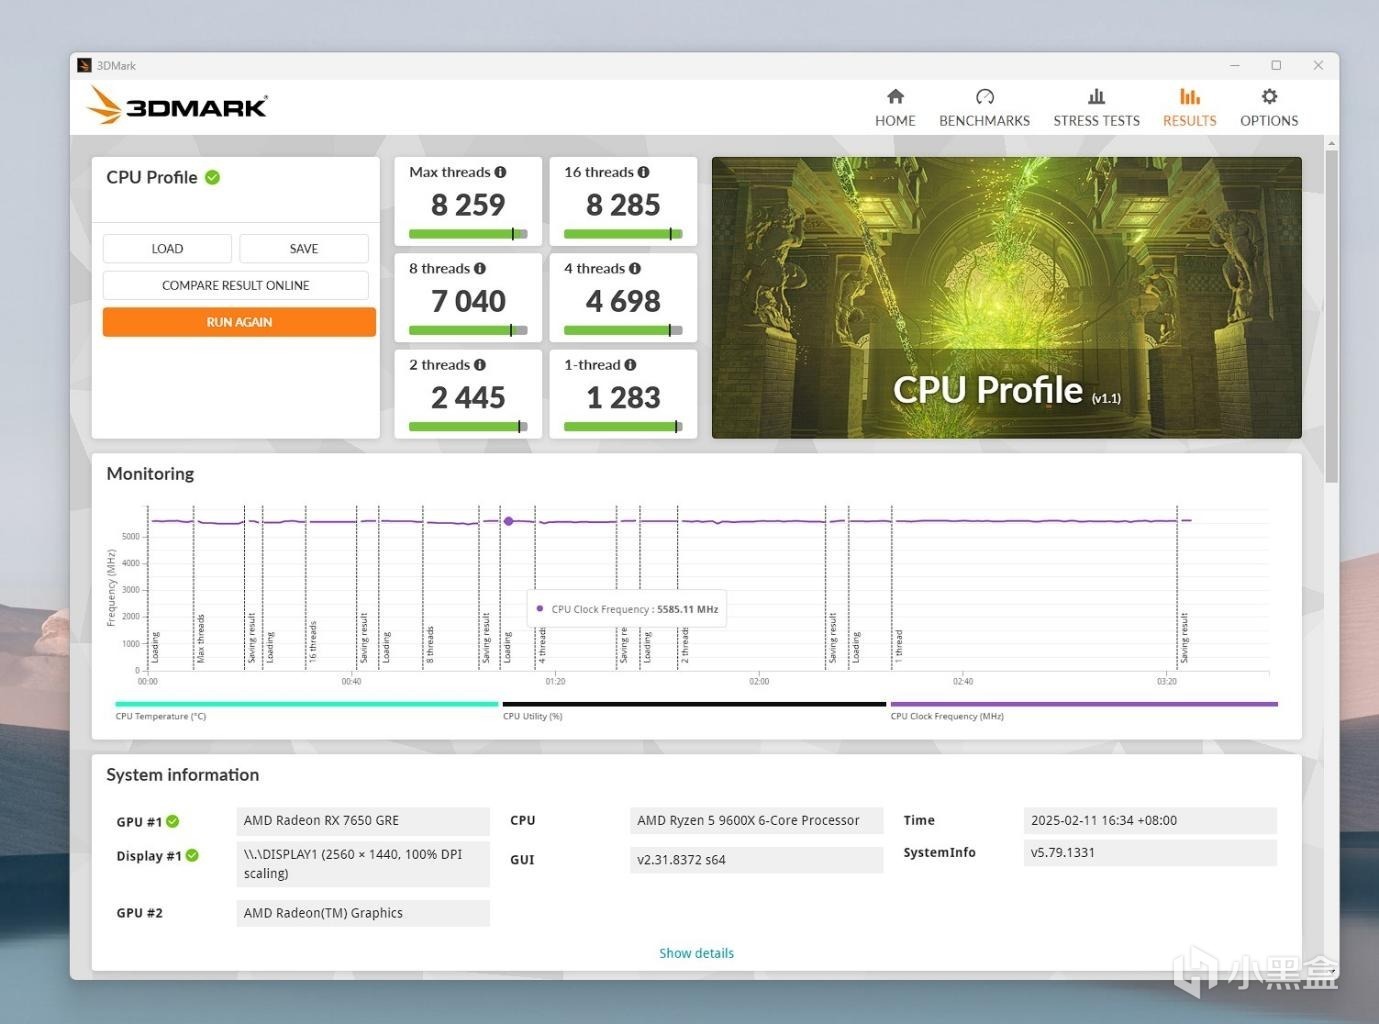
Task: Click the orange RUN AGAIN button
Action: click(x=239, y=322)
